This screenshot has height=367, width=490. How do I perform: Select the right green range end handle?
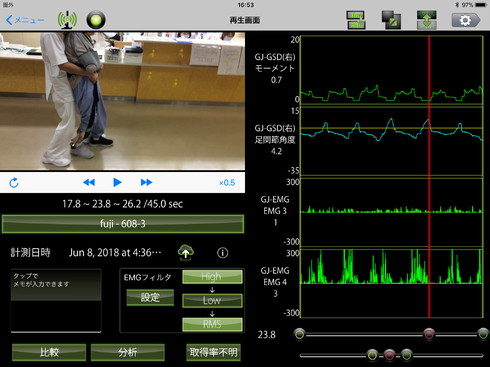click(483, 334)
